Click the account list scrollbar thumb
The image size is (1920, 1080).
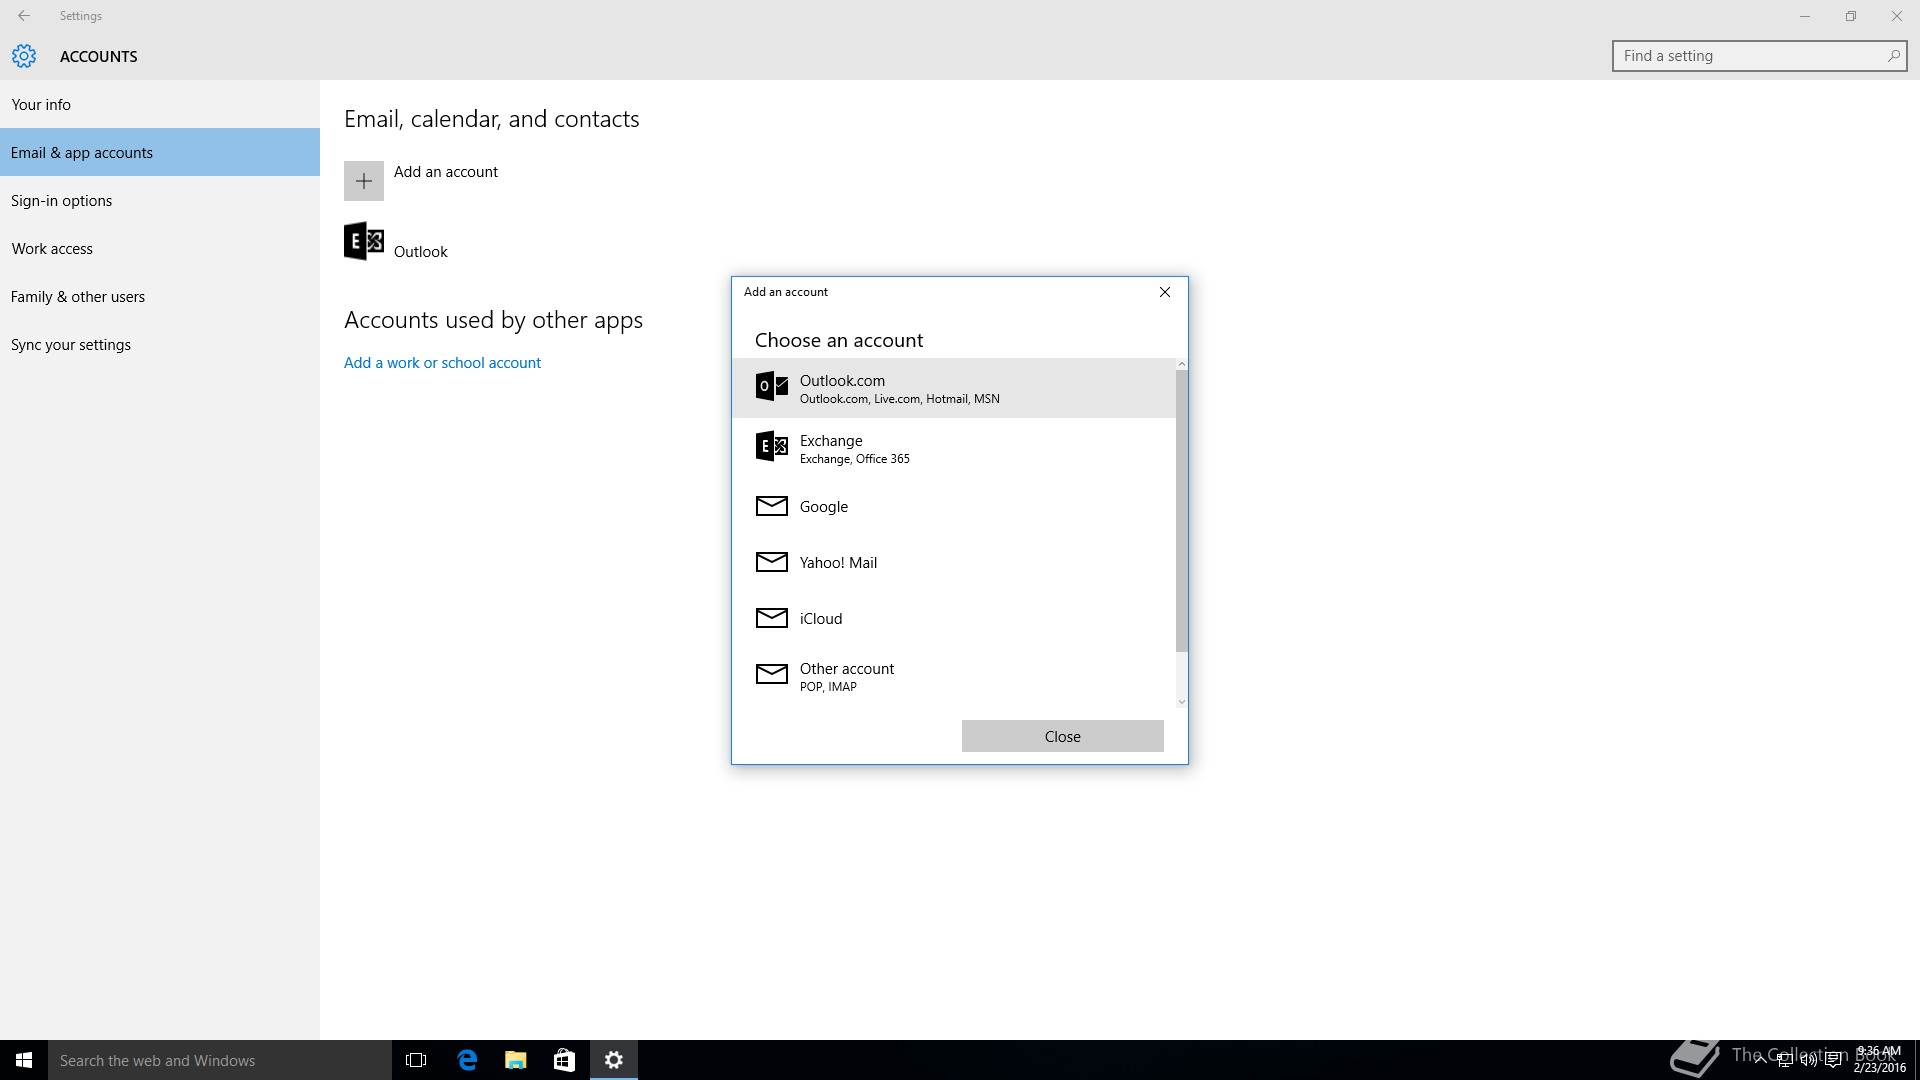pos(1181,511)
